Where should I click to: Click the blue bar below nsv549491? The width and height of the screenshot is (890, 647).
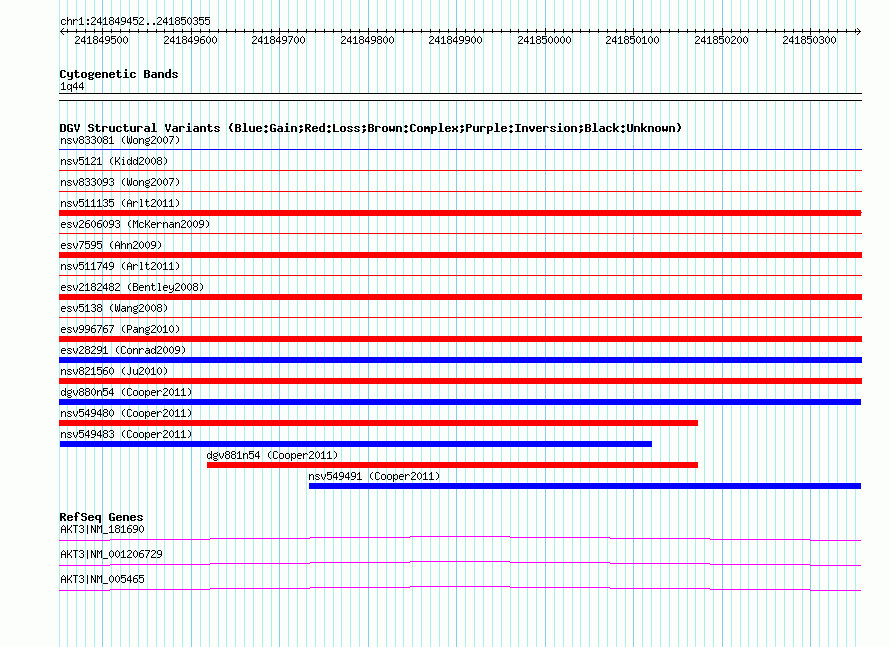click(x=585, y=486)
